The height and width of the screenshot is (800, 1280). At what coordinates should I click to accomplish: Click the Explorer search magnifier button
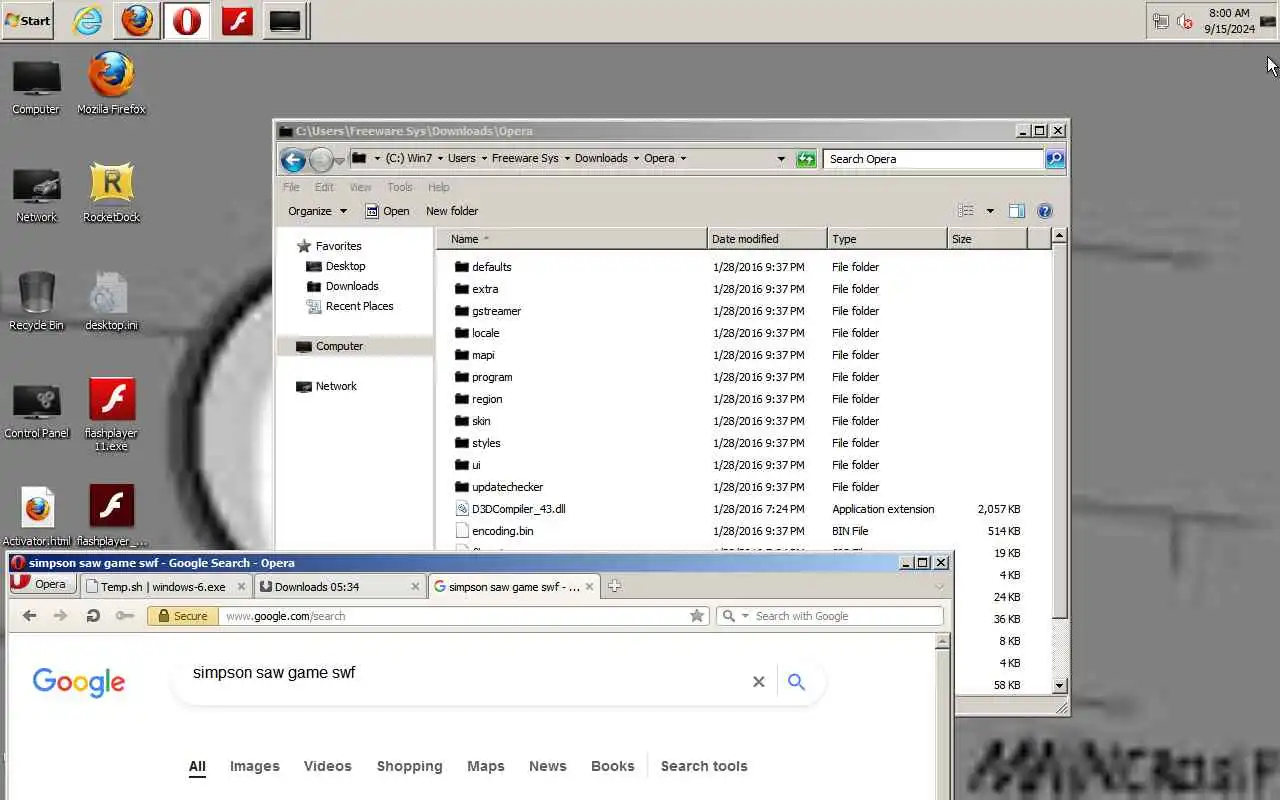(x=1055, y=159)
